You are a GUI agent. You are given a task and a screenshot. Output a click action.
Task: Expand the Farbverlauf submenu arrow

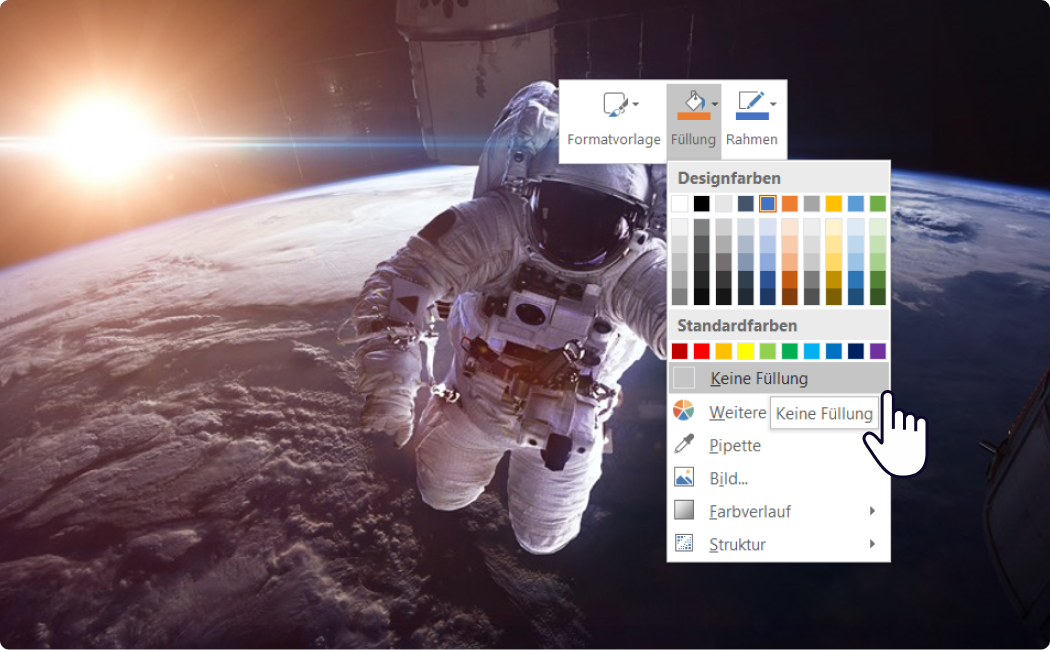872,511
